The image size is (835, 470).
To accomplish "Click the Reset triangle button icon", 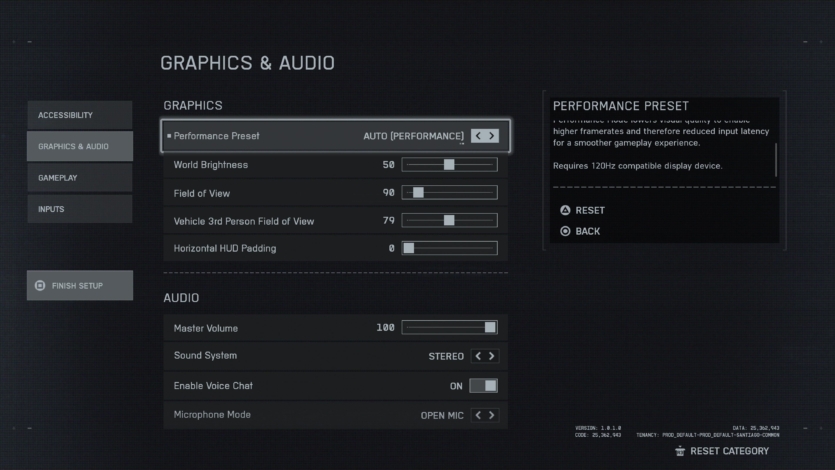I will coord(565,210).
